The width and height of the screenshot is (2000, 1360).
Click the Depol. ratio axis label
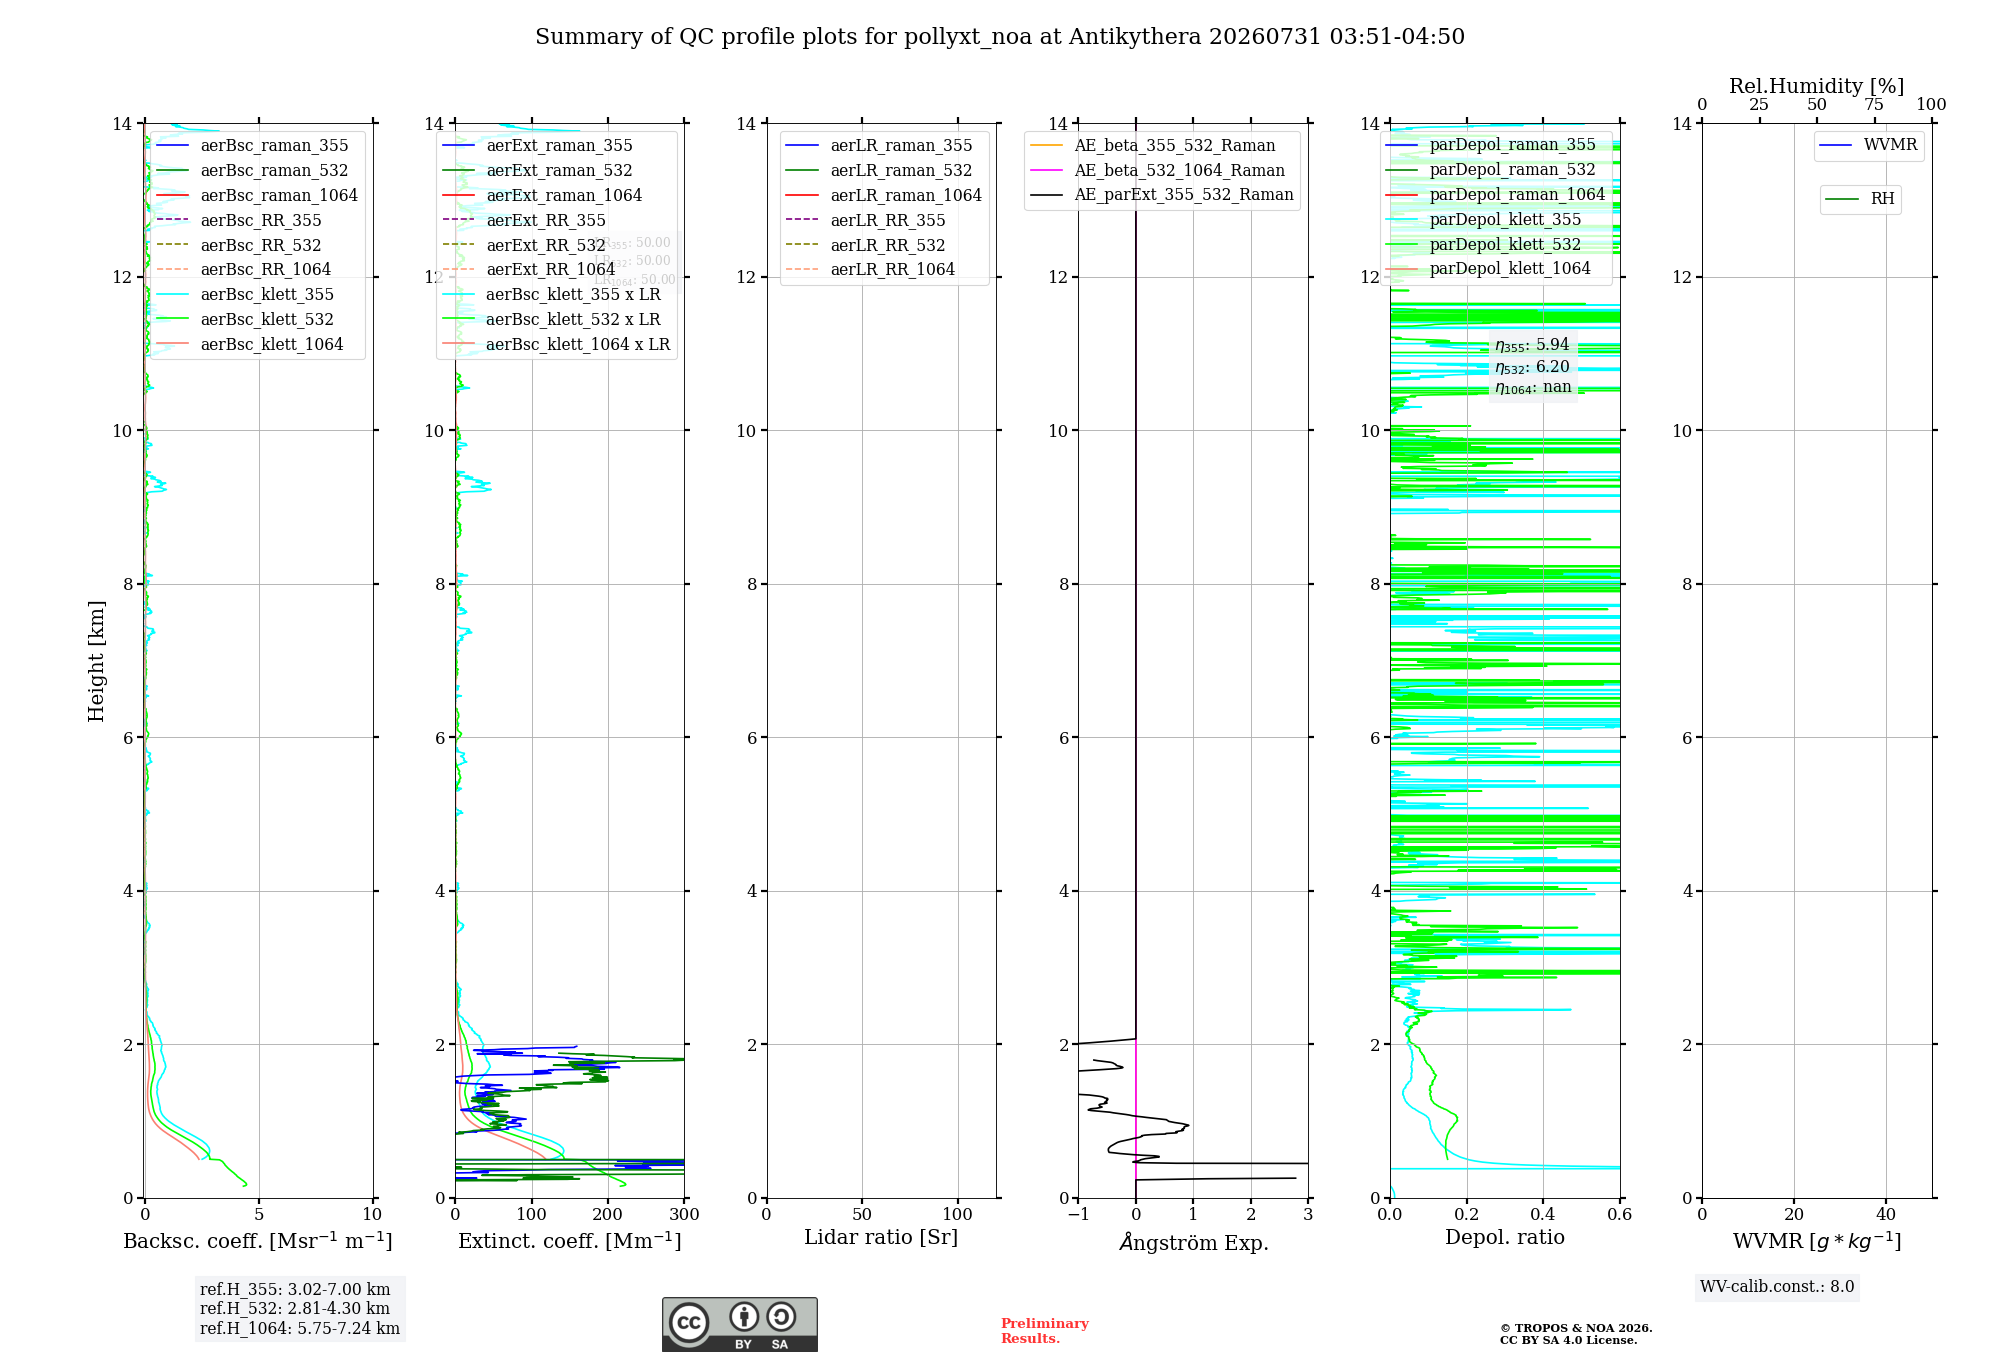pos(1505,1237)
